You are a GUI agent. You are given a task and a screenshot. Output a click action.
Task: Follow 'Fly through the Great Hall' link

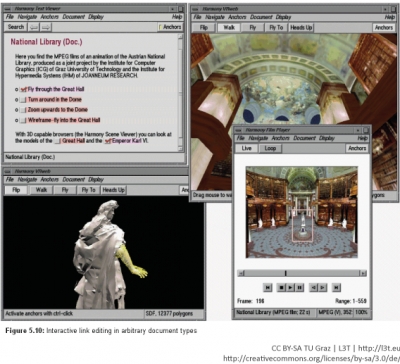(x=56, y=89)
